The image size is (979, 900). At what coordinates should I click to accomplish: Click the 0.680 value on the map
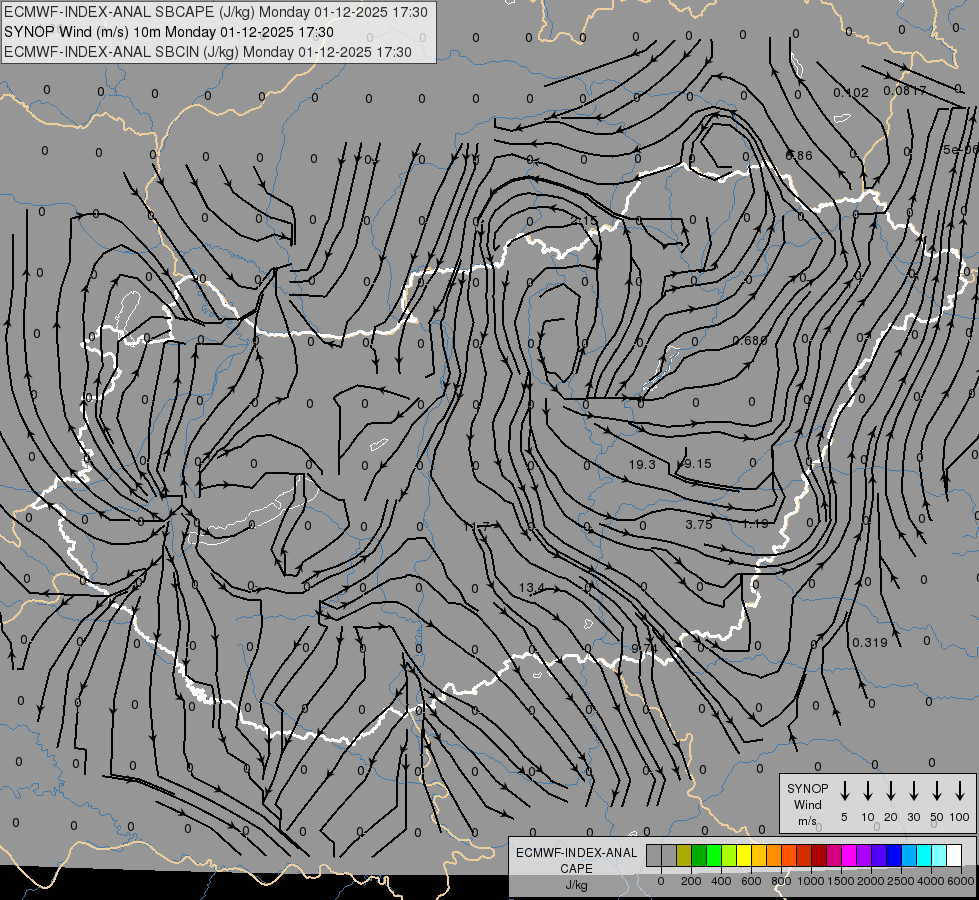click(750, 340)
